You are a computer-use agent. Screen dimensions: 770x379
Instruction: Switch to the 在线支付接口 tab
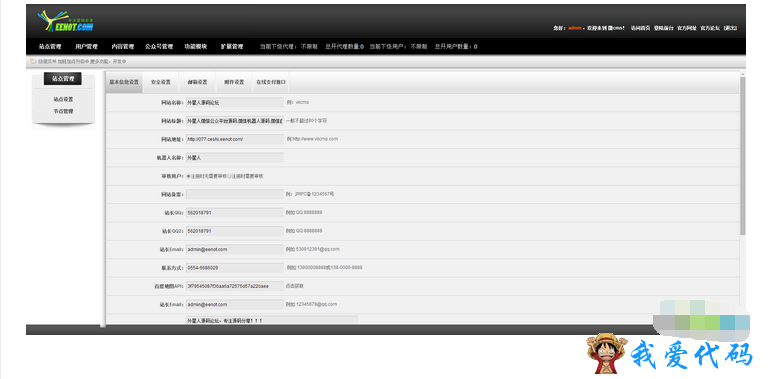[271, 82]
